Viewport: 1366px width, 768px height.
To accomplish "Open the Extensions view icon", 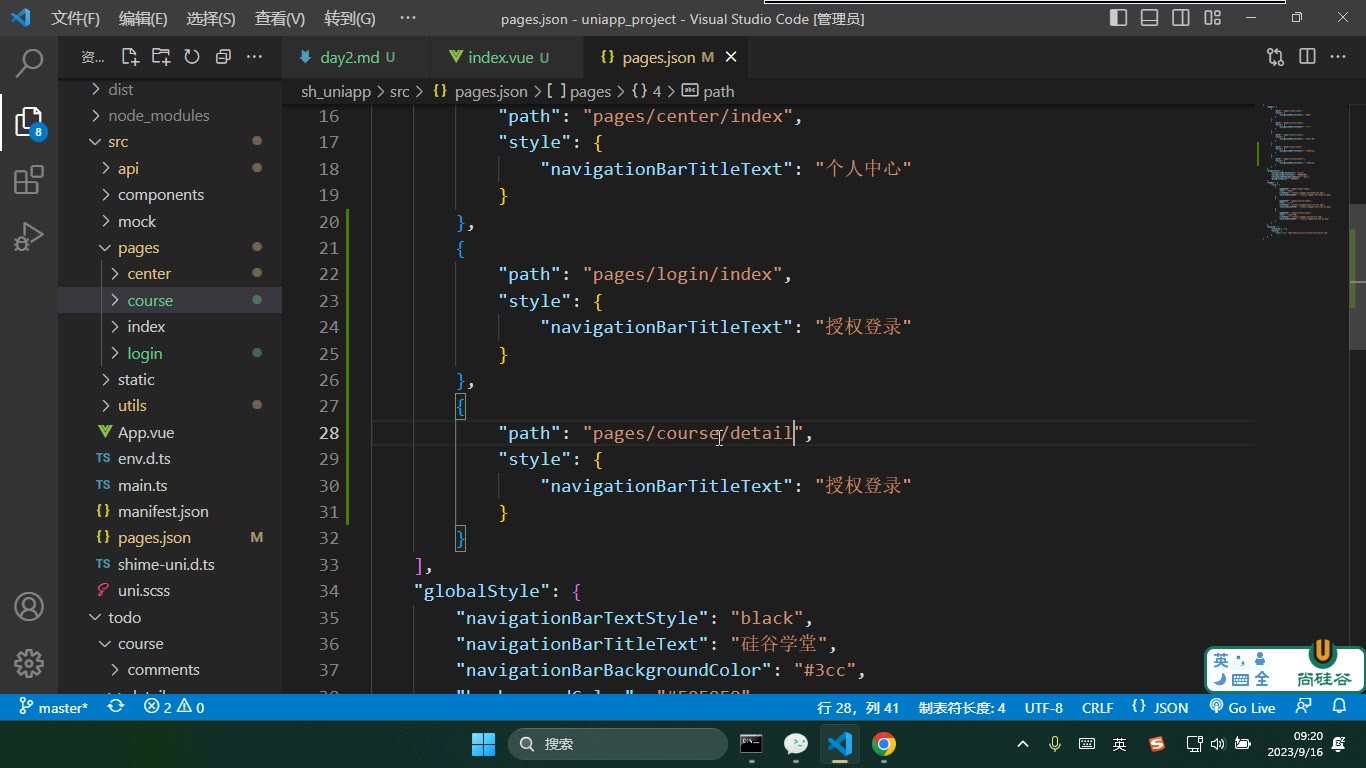I will (x=29, y=180).
